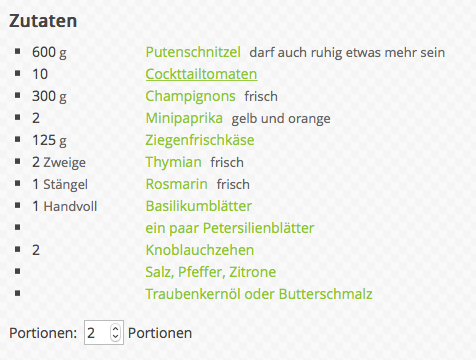Screen dimensions: 476x360
Task: Open the Ziegenfrischkäse link
Action: point(200,140)
